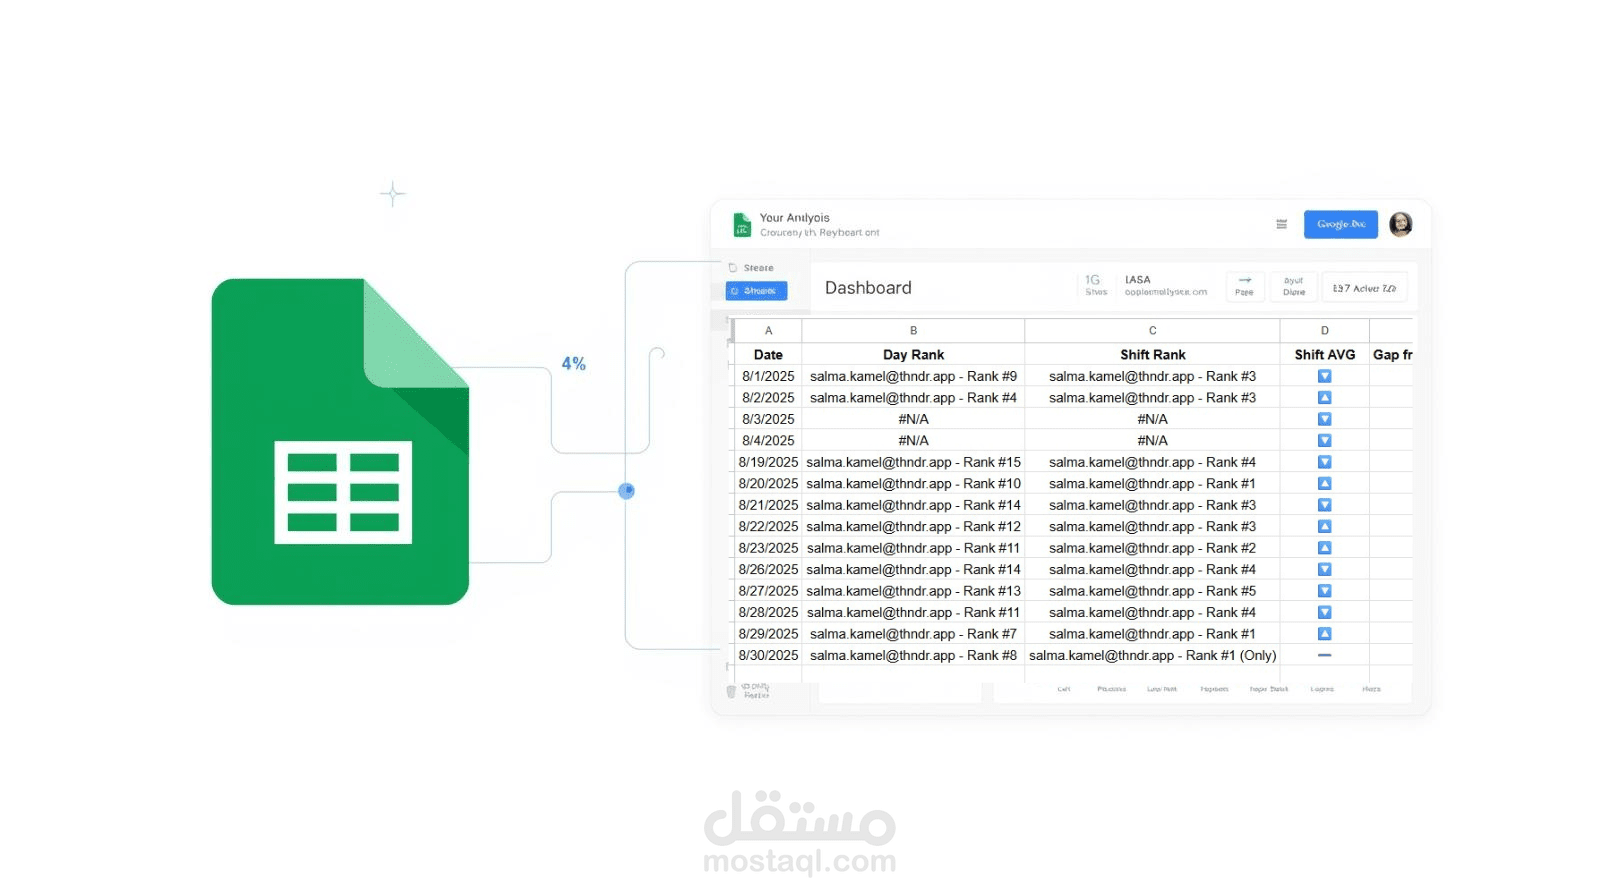Select column C header
Image resolution: width=1600 pixels, height=896 pixels.
tap(1152, 330)
